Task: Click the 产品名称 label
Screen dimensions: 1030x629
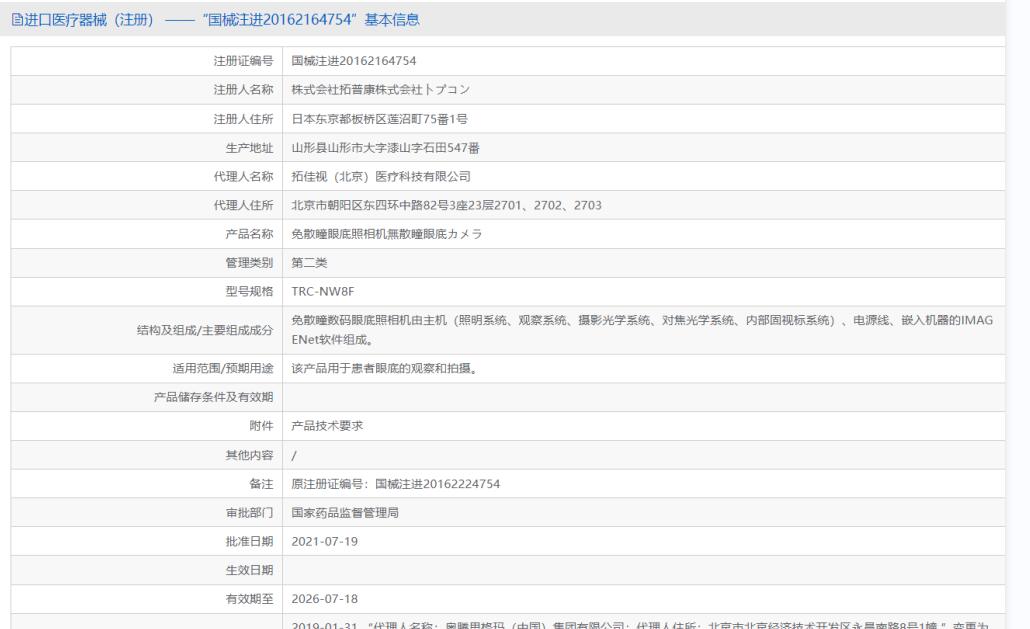Action: [x=249, y=234]
